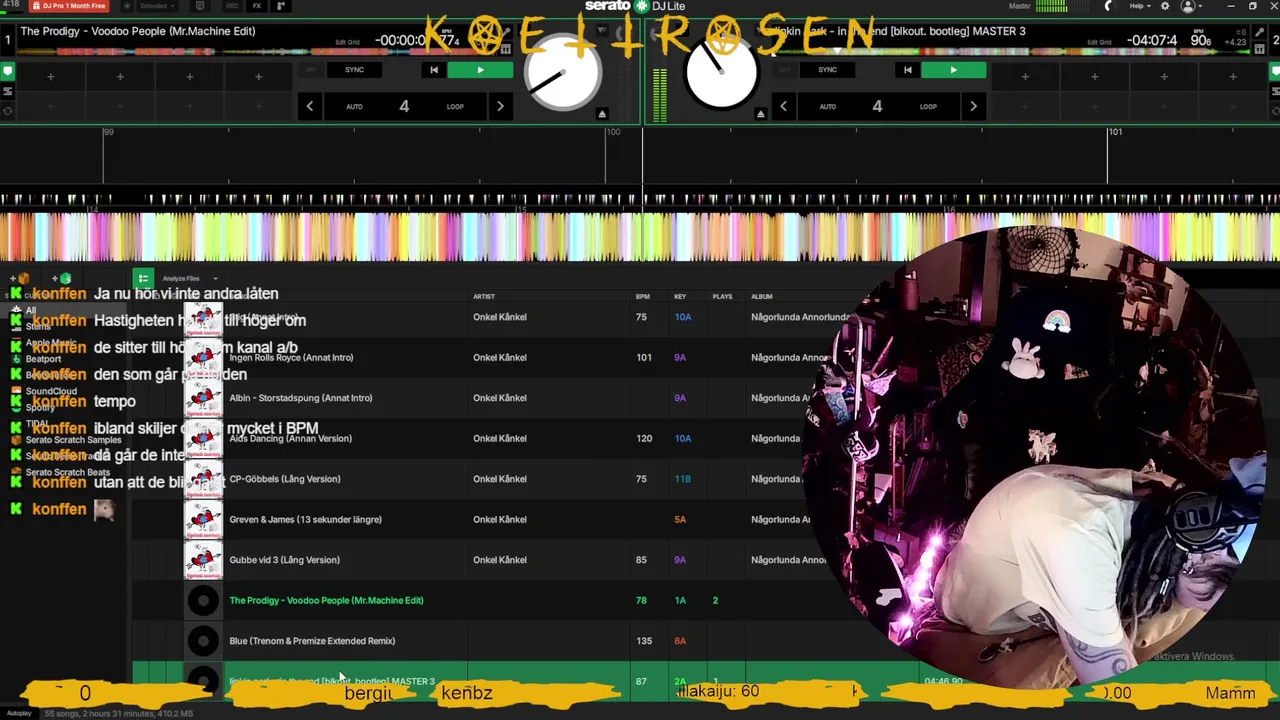Click the beatgrid icon on deck 2
Image resolution: width=1280 pixels, height=720 pixels.
click(x=1258, y=47)
